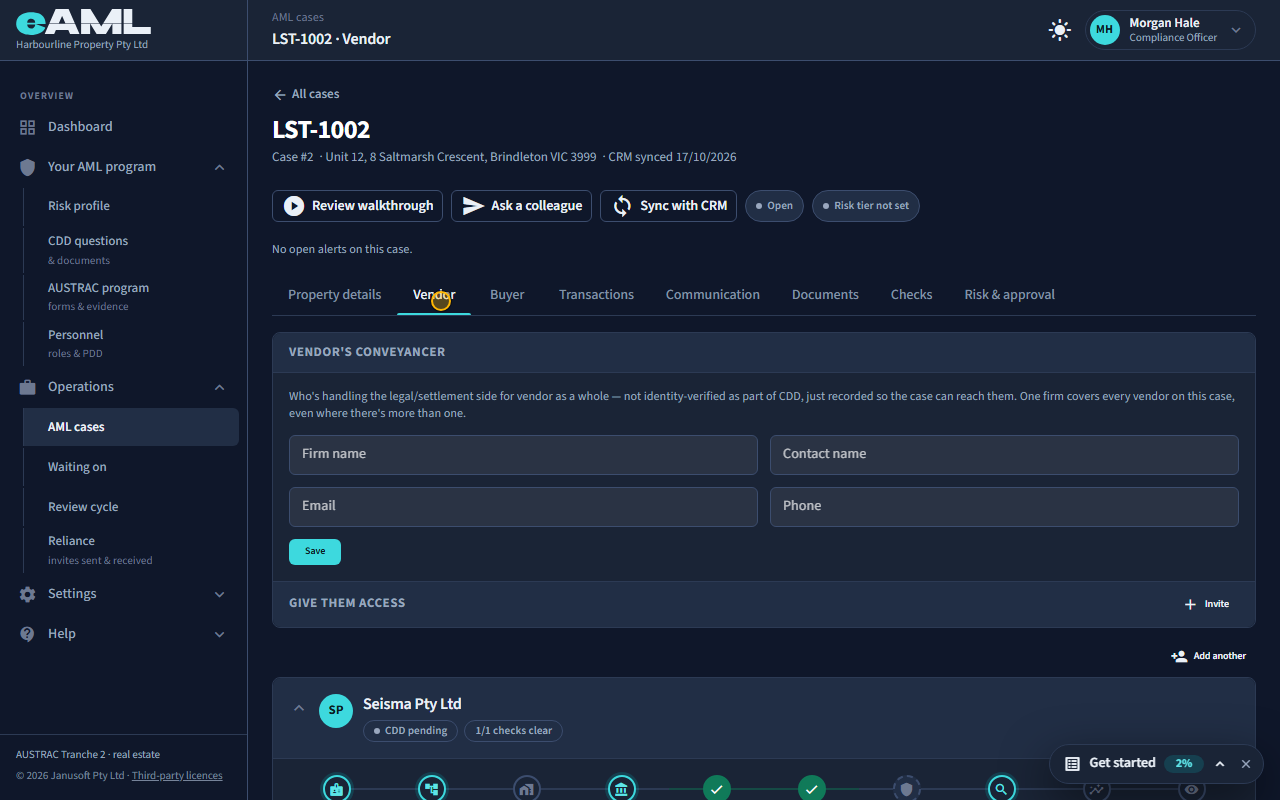1280x800 pixels.
Task: Switch to the Communication tab
Action: [713, 295]
